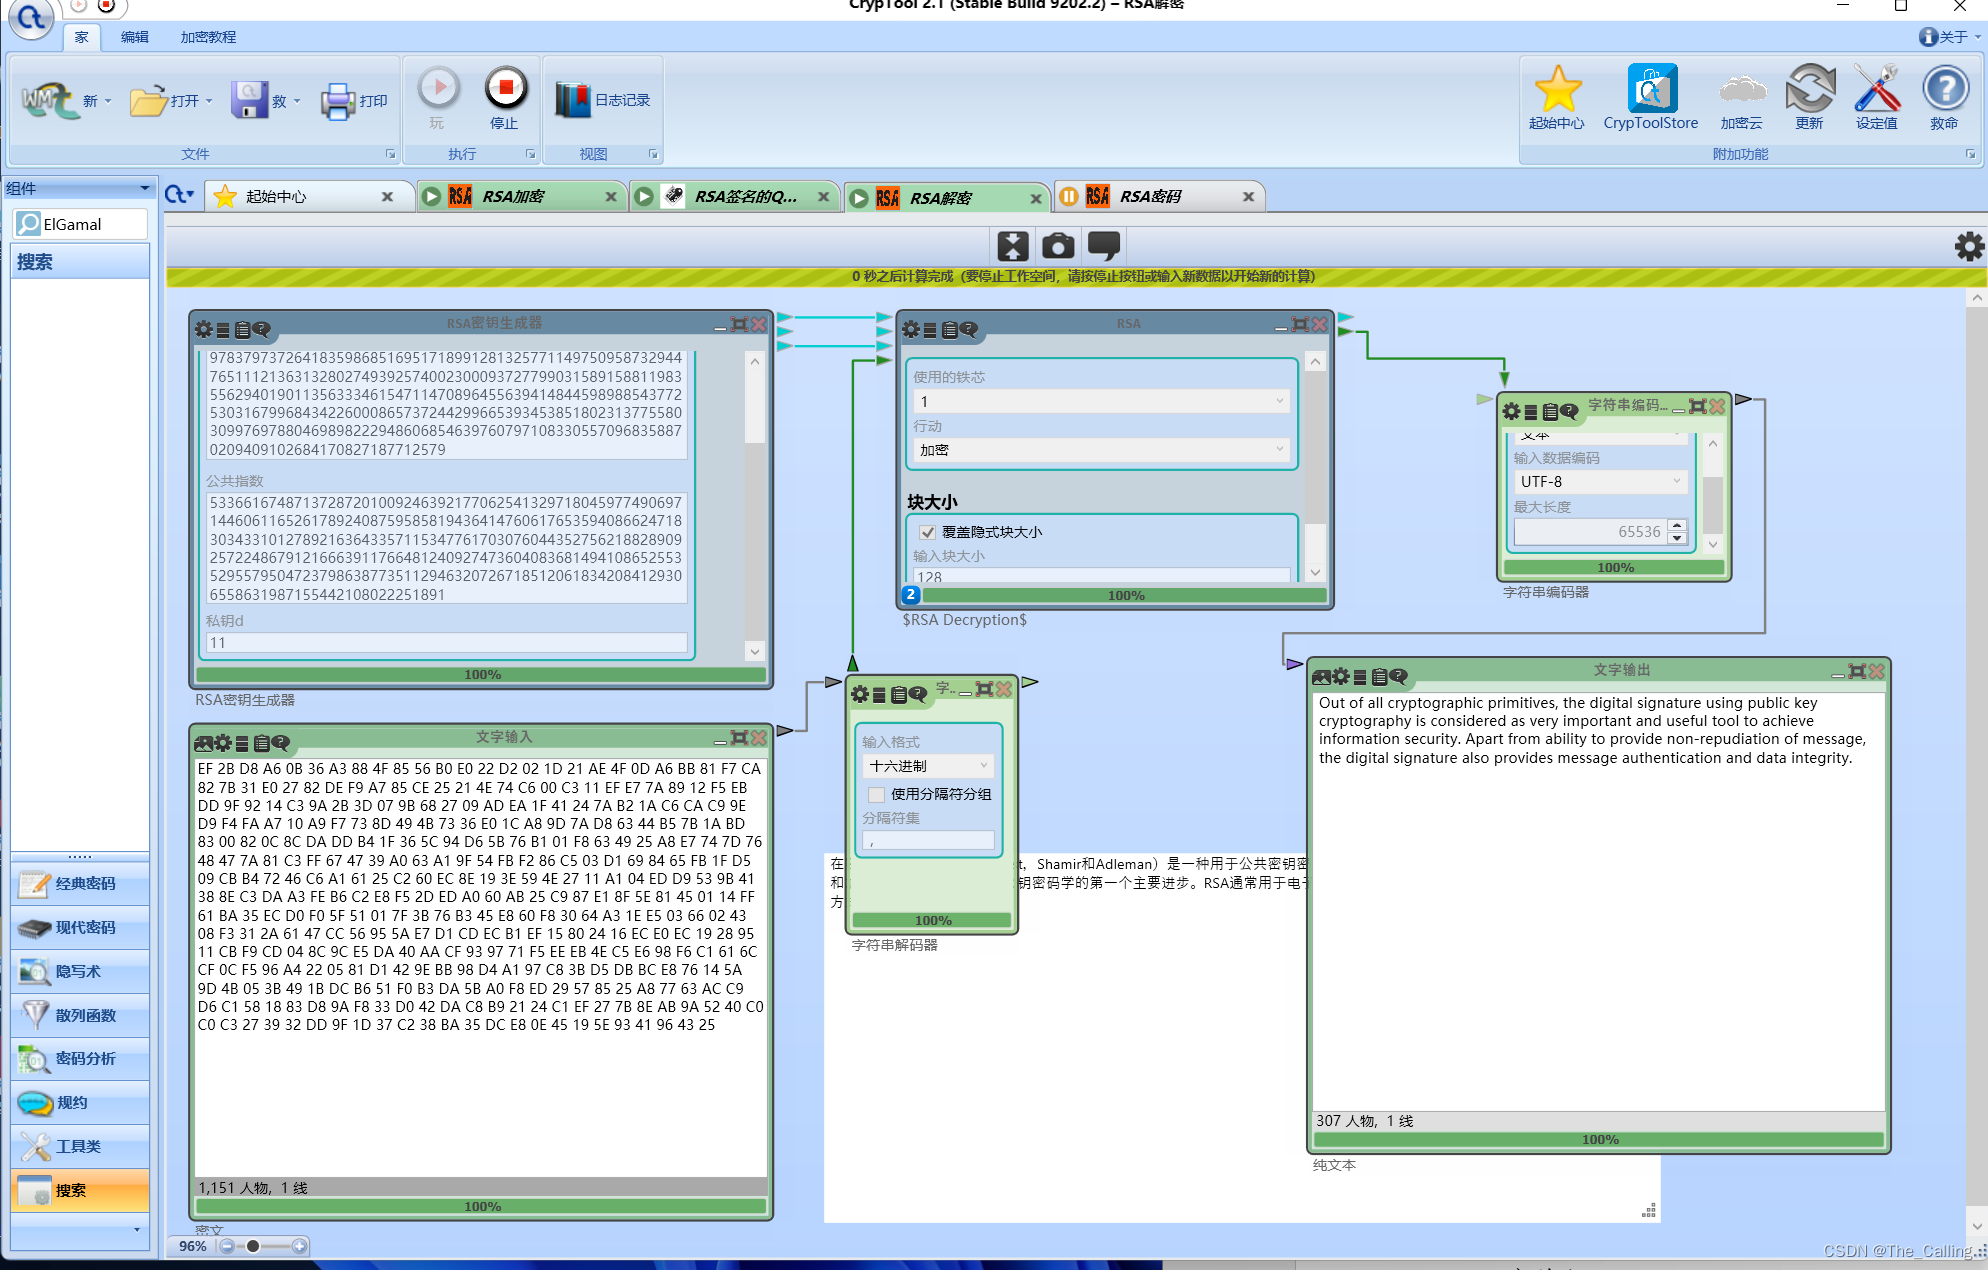Click the red Stop execution button
The image size is (1988, 1270).
tap(505, 88)
